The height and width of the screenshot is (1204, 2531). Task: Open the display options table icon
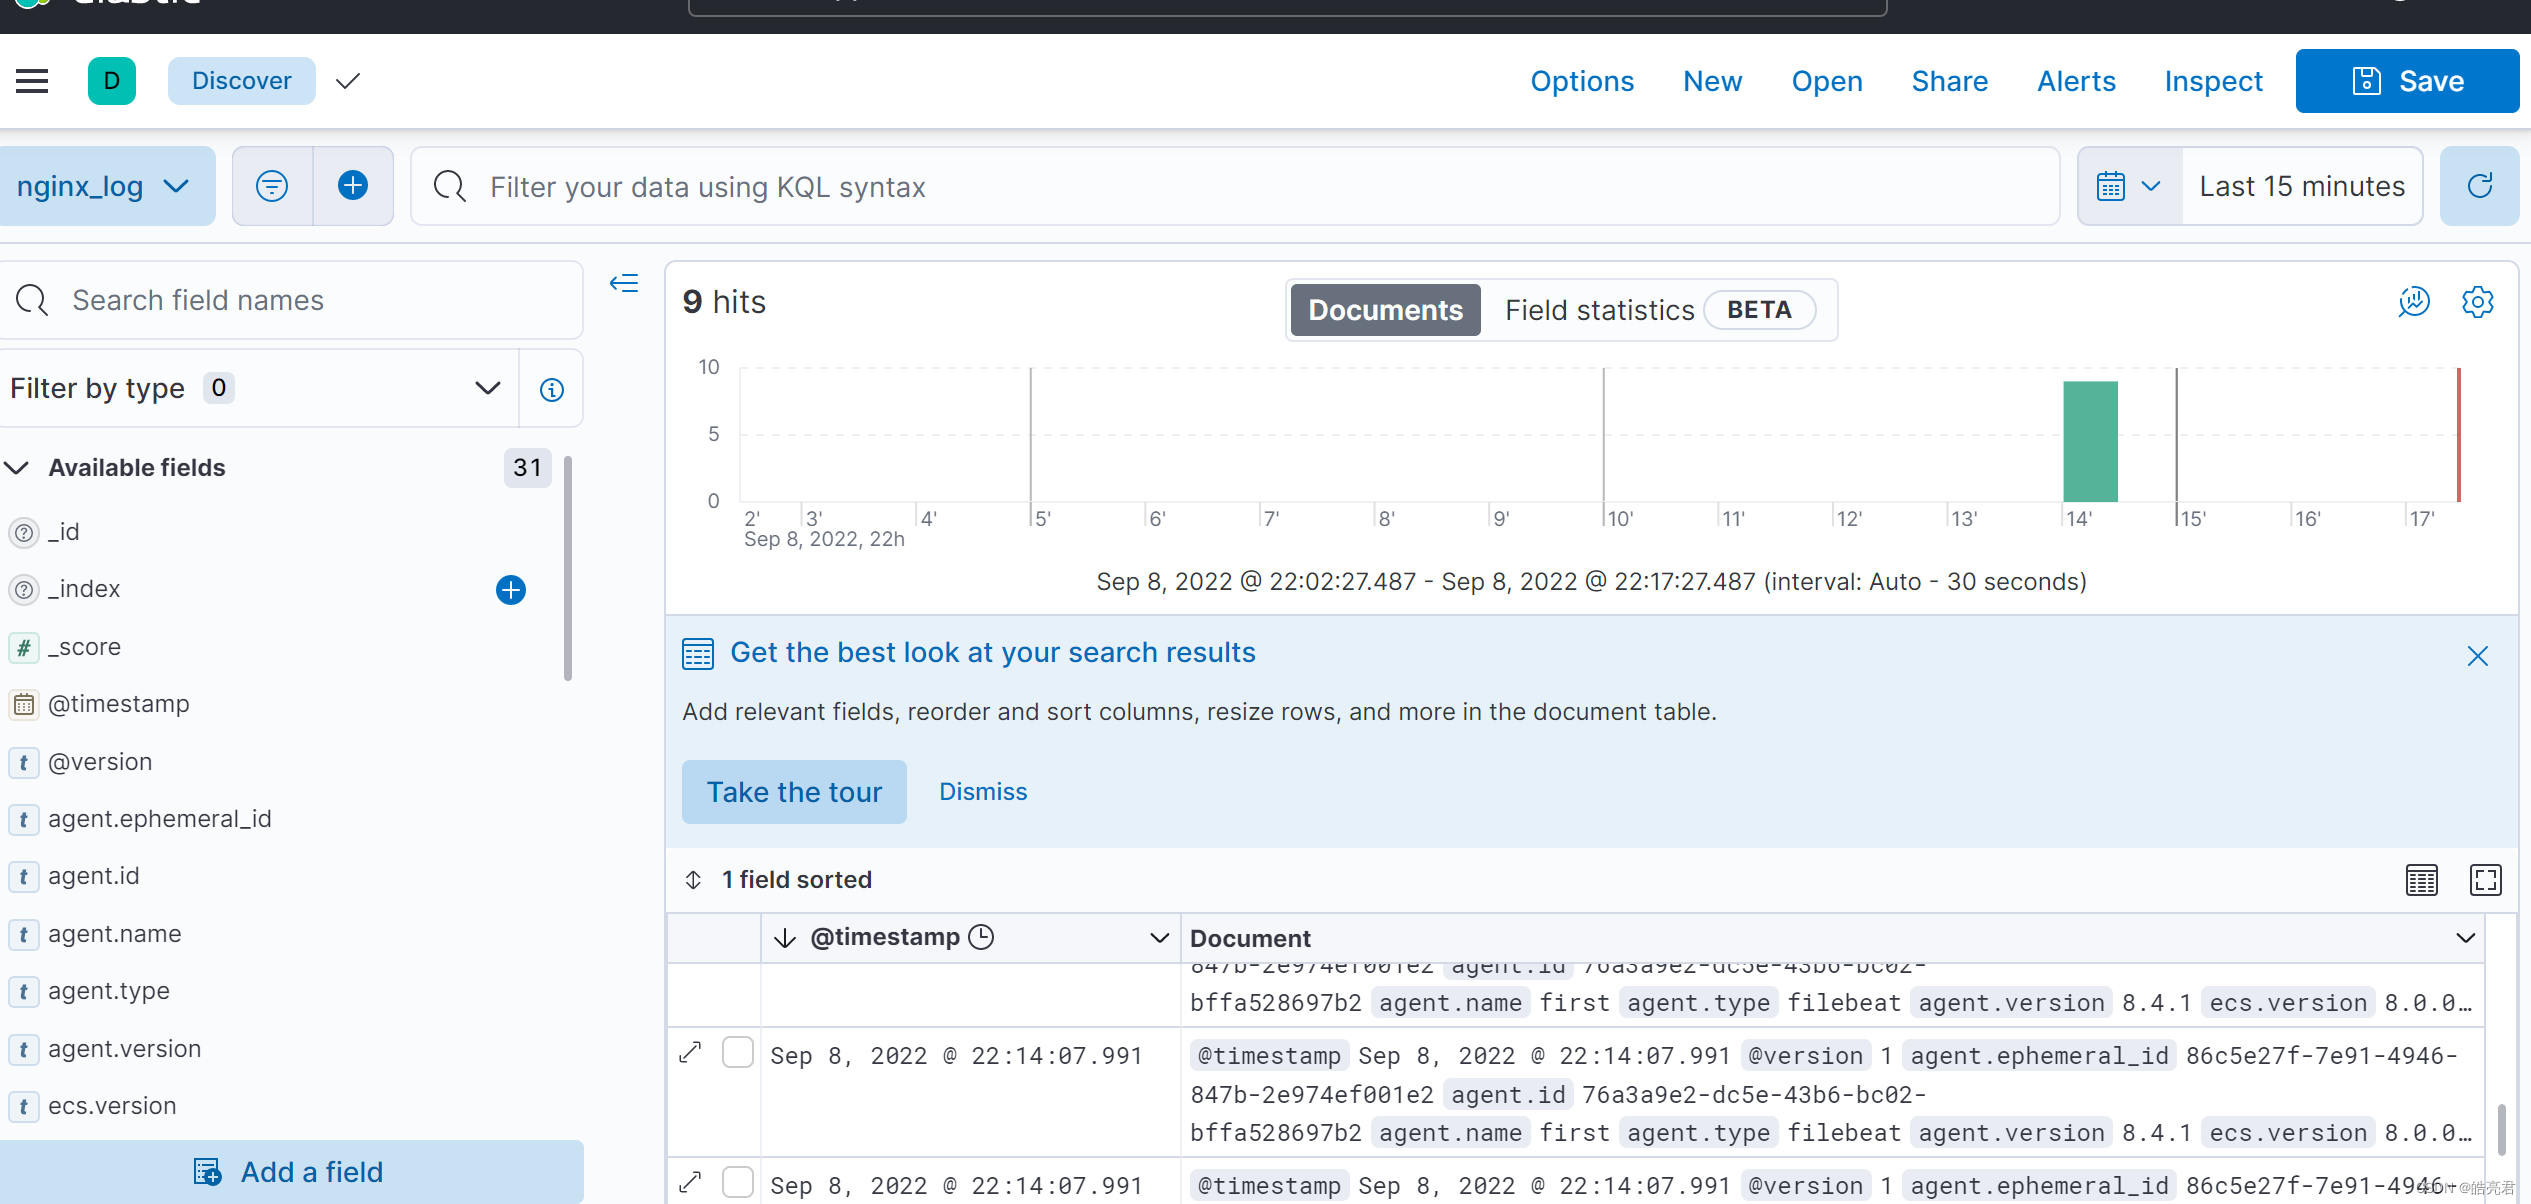pos(2422,880)
